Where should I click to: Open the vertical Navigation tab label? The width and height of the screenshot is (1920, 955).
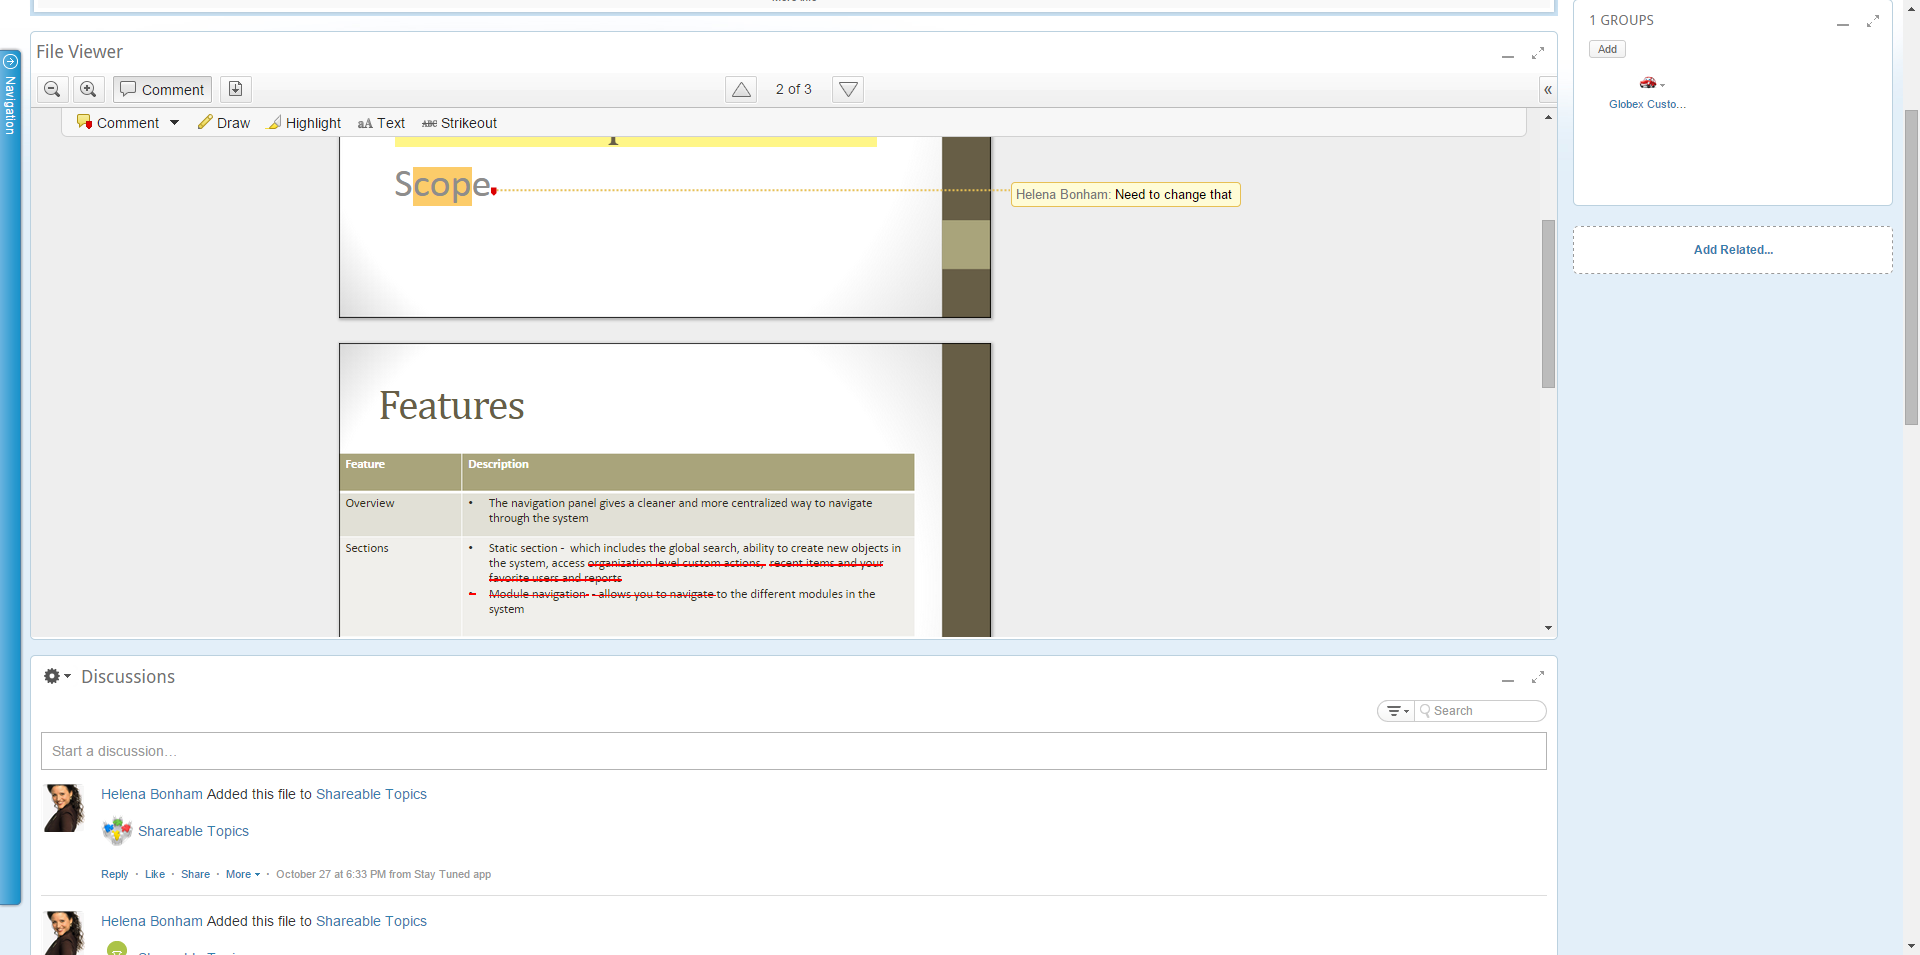11,105
